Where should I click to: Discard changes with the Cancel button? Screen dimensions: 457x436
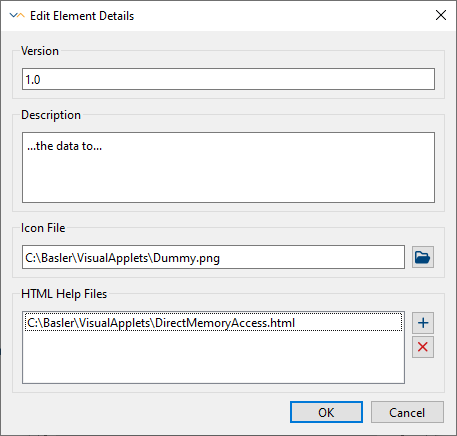click(407, 412)
